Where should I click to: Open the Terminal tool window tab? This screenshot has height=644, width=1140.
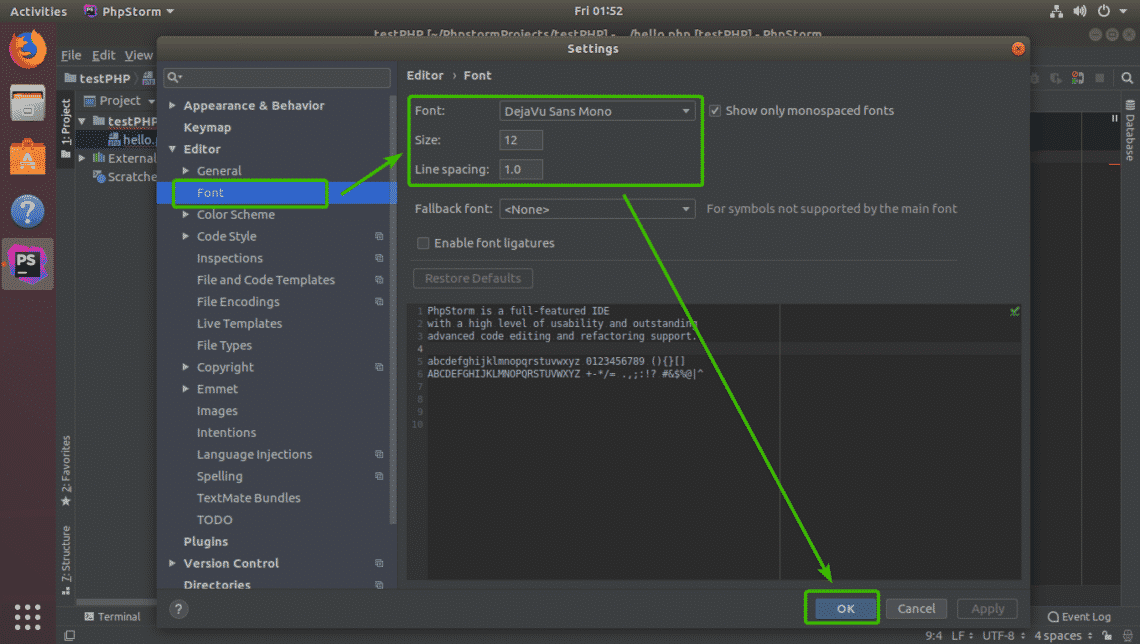click(x=113, y=616)
